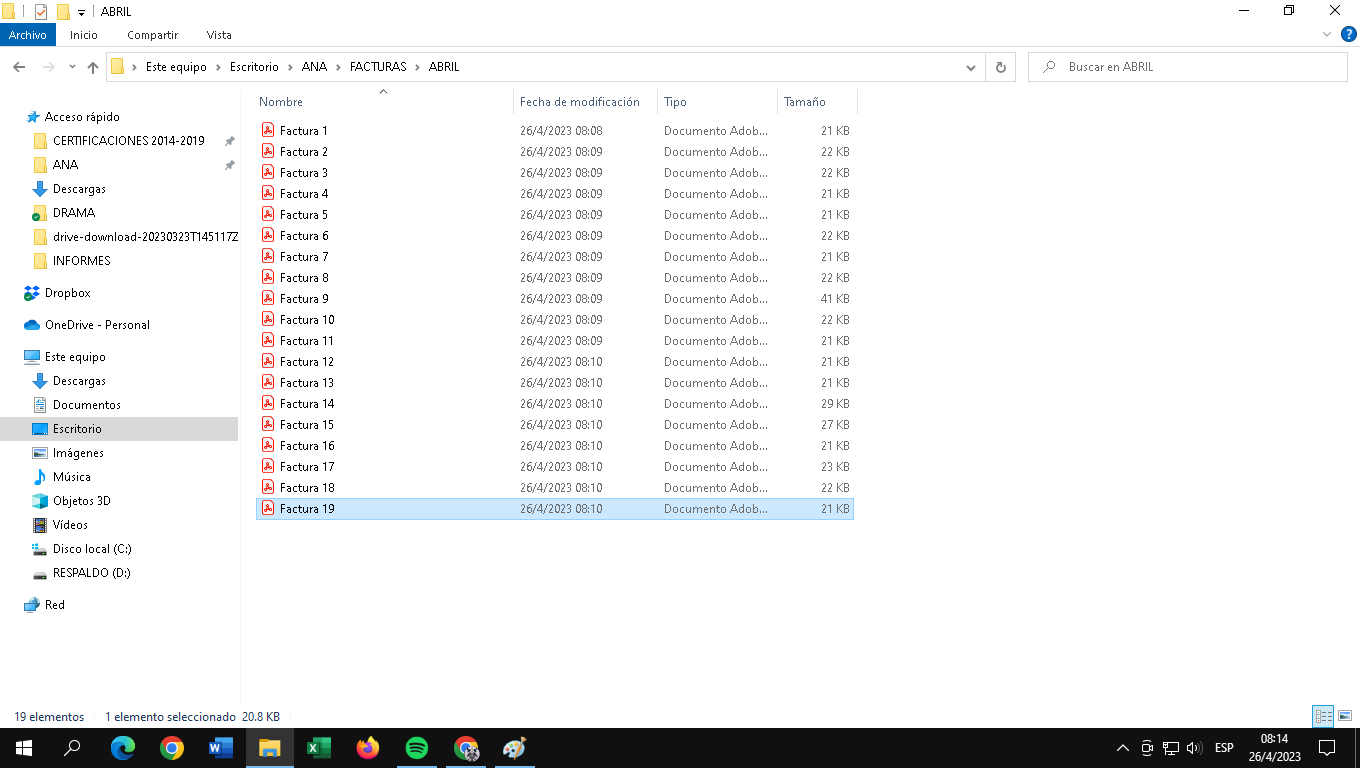The width and height of the screenshot is (1360, 768).
Task: Switch to details view mode
Action: click(1323, 716)
